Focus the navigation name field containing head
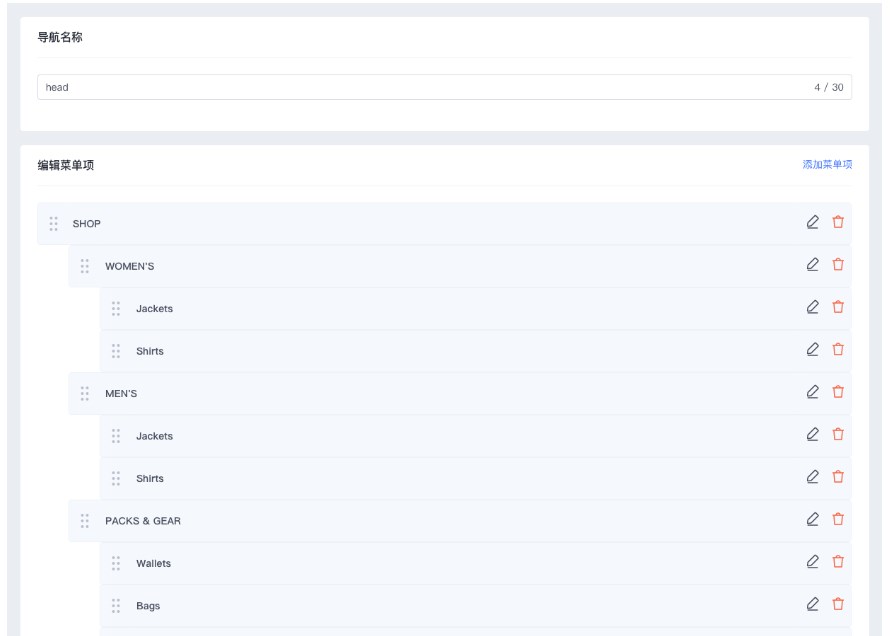 444,87
